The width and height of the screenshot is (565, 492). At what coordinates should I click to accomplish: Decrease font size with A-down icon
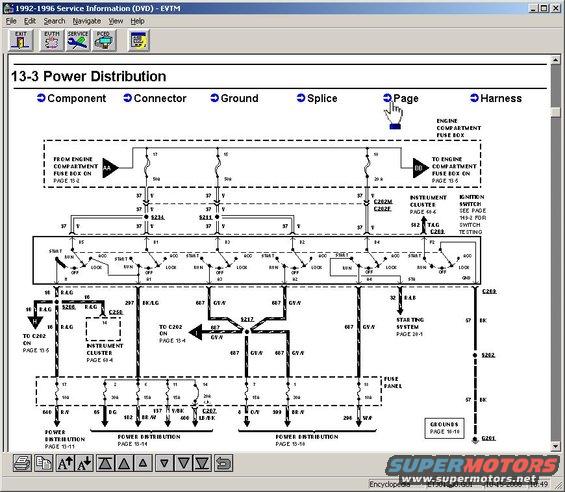click(84, 463)
